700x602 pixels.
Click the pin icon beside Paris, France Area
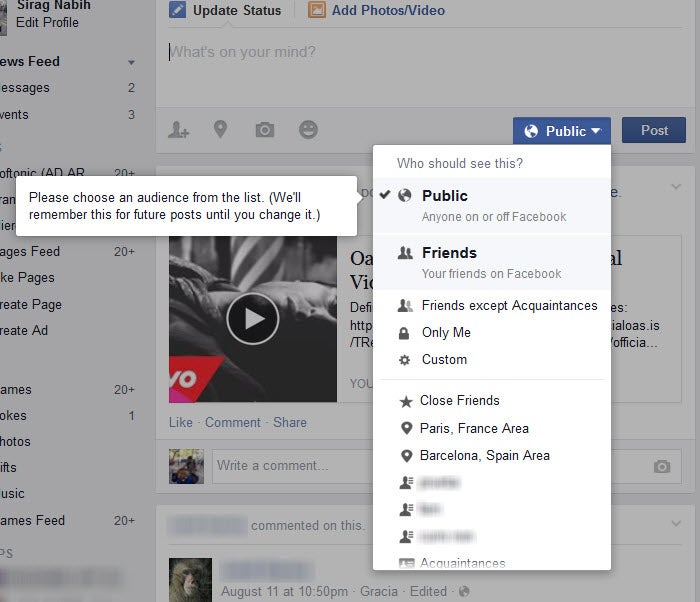pyautogui.click(x=406, y=428)
